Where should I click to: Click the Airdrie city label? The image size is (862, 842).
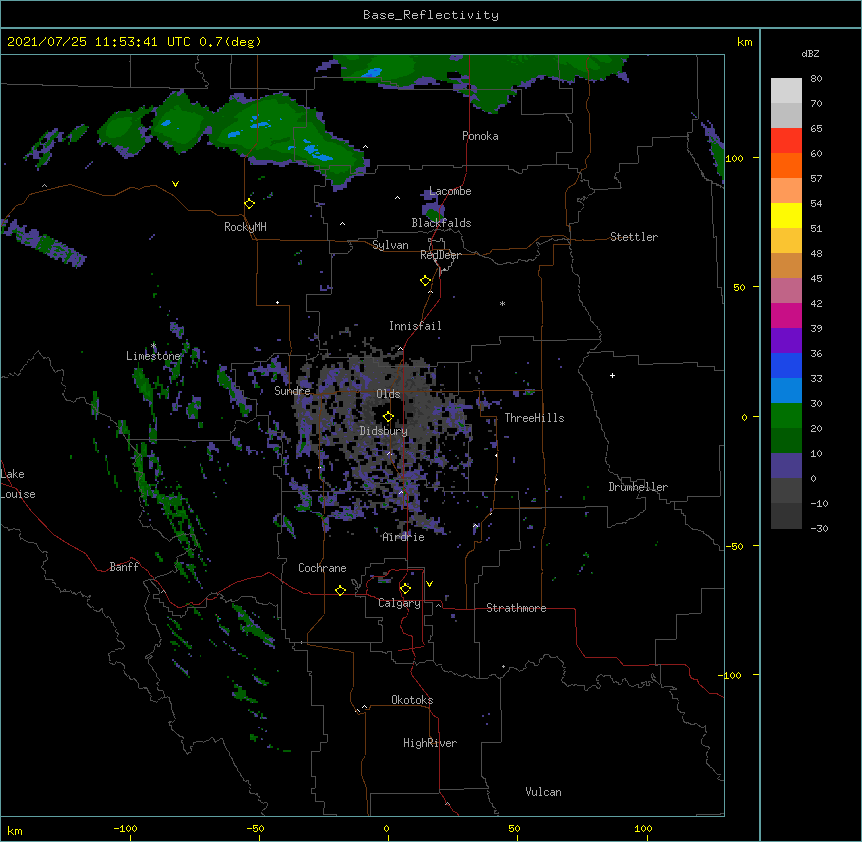[x=404, y=537]
